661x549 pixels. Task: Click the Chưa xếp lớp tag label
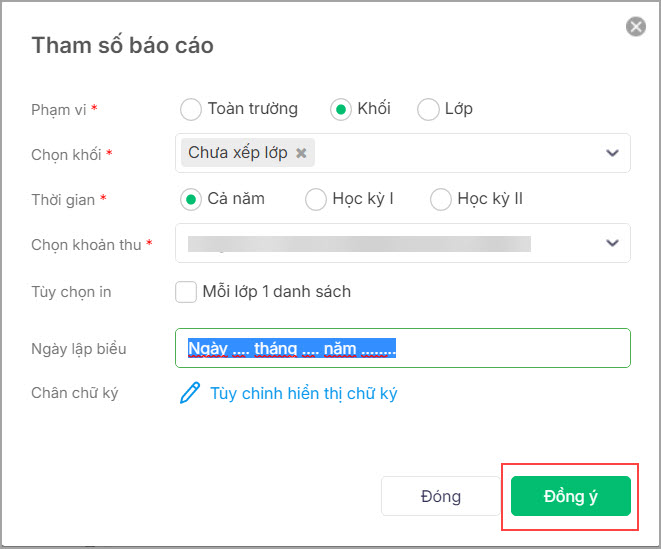click(238, 153)
